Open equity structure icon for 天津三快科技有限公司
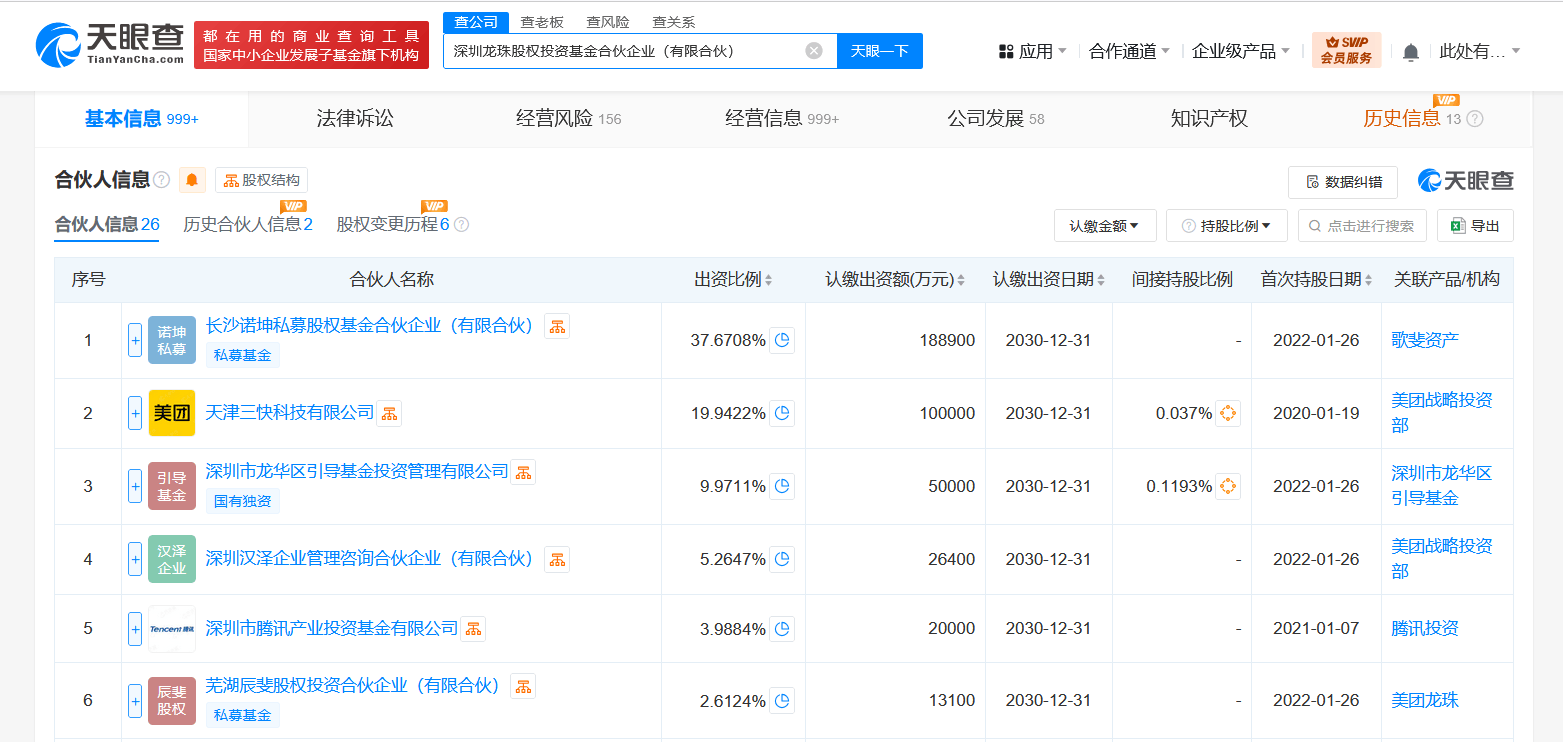 (x=389, y=413)
